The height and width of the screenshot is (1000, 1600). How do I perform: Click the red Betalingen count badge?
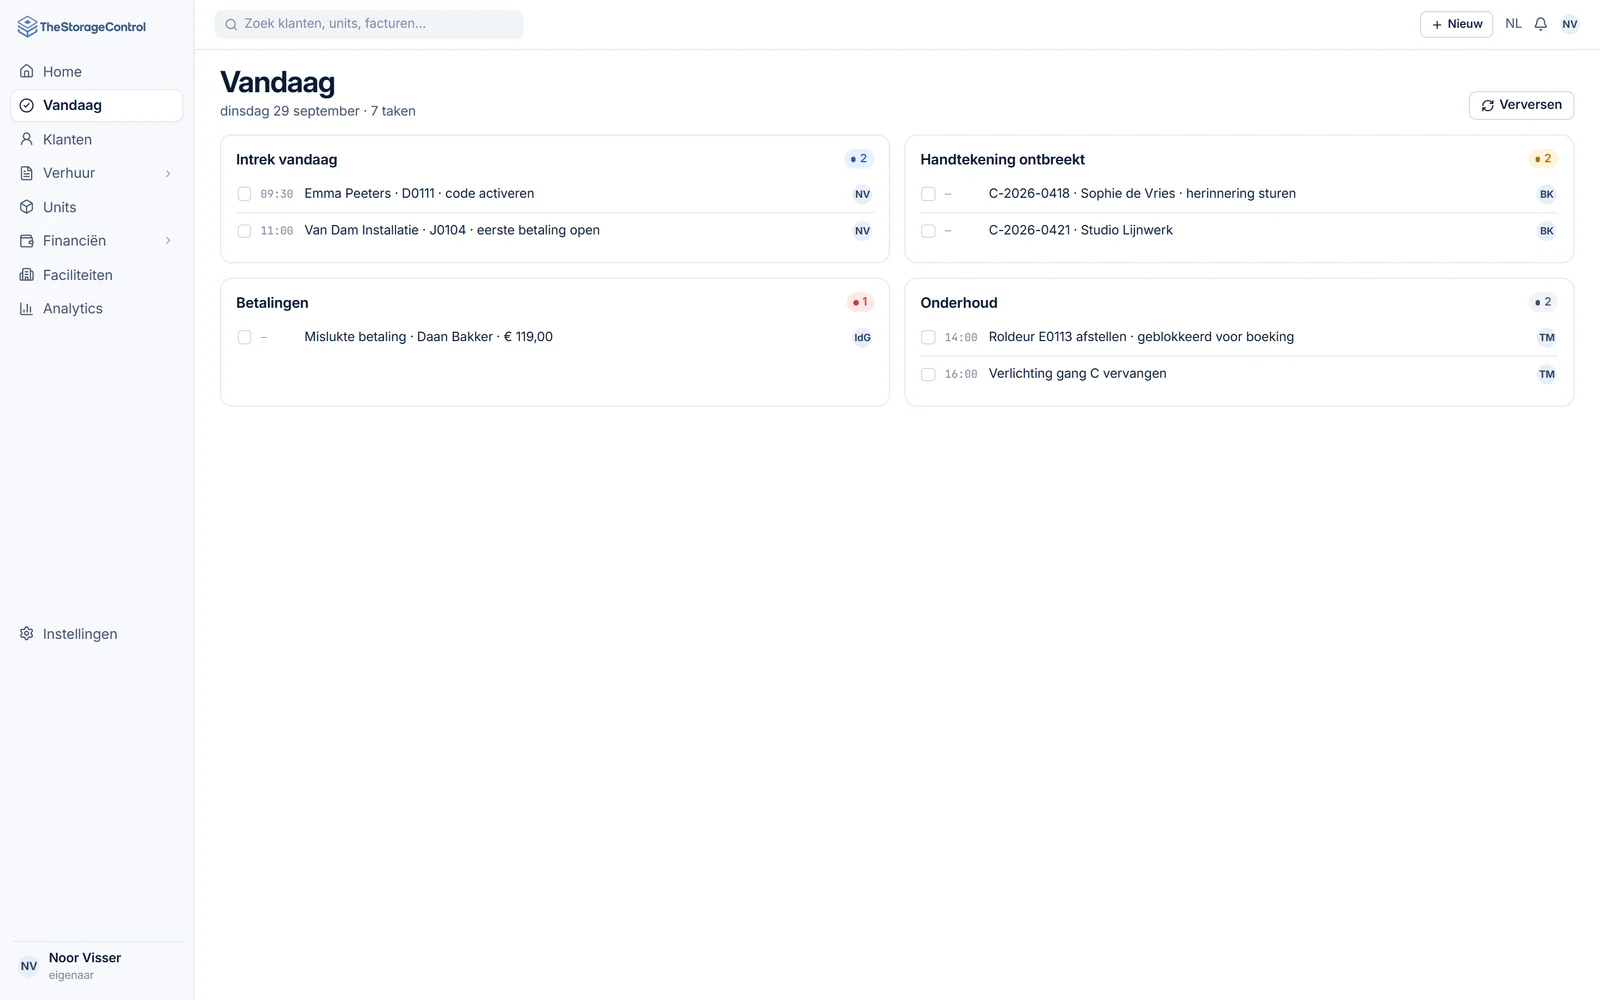point(860,302)
